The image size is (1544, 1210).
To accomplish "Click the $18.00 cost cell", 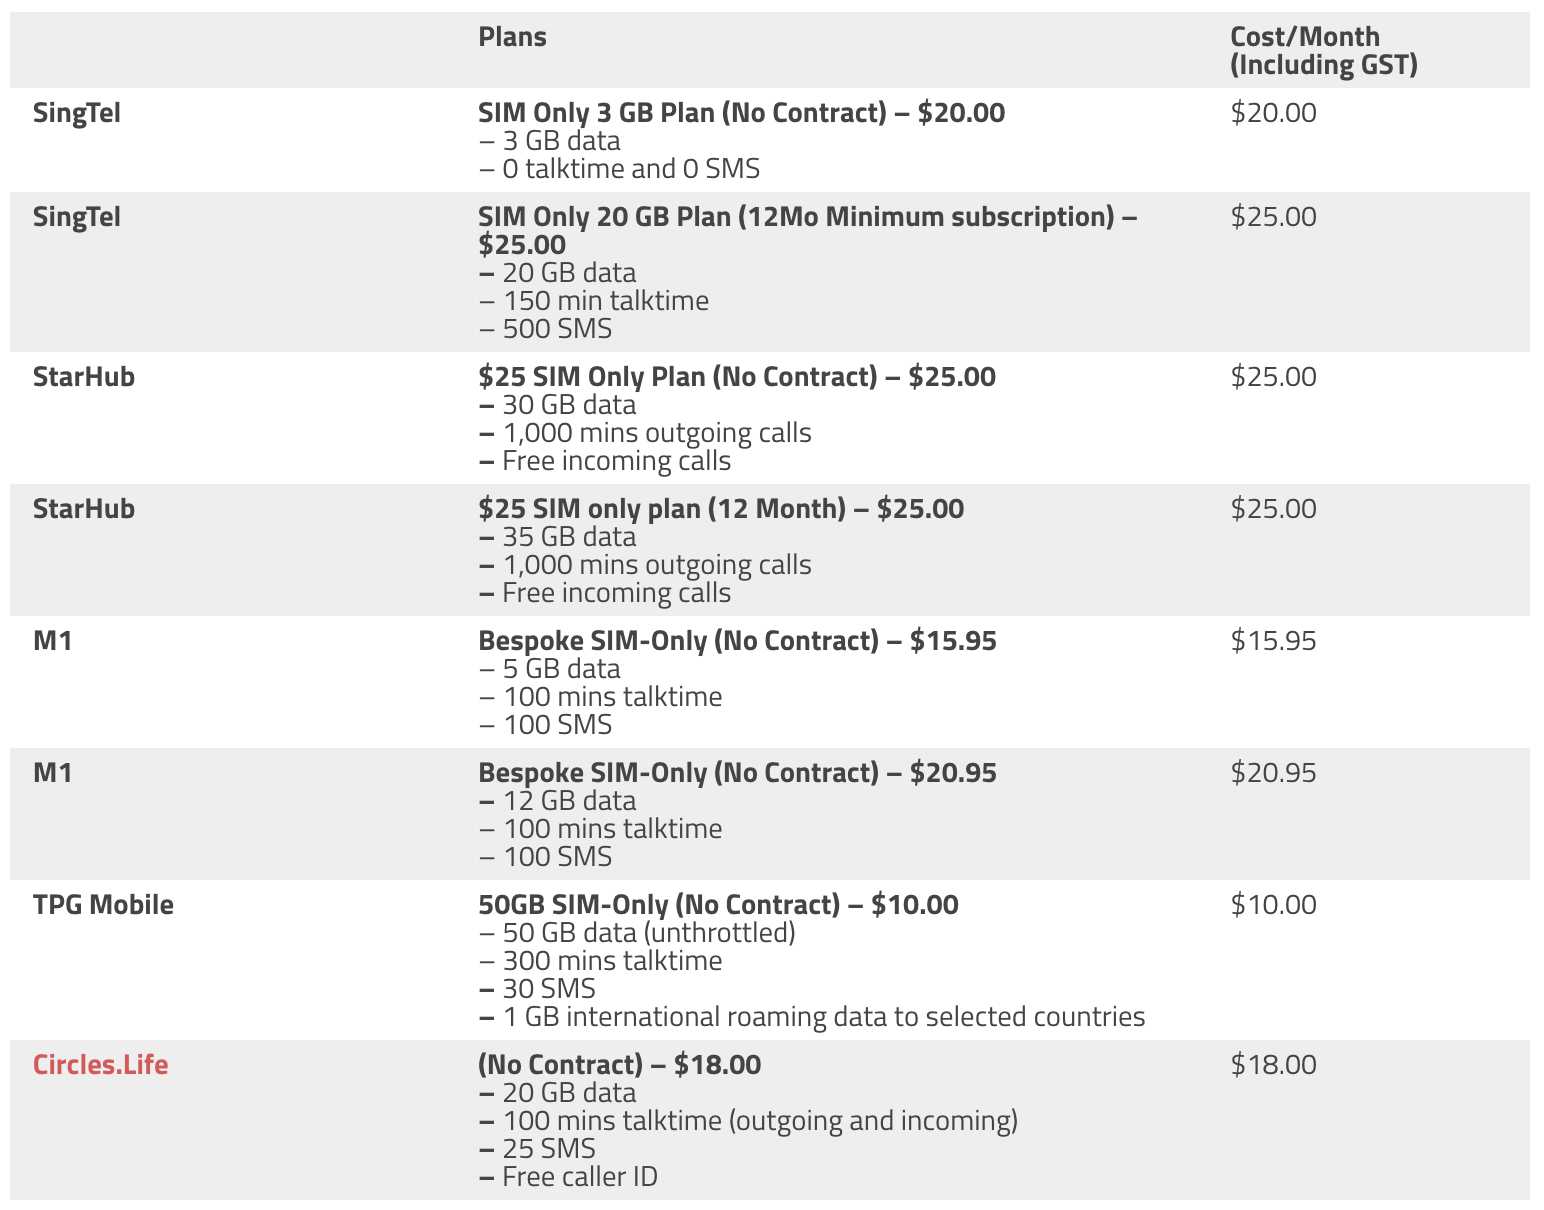I will tap(1273, 1065).
